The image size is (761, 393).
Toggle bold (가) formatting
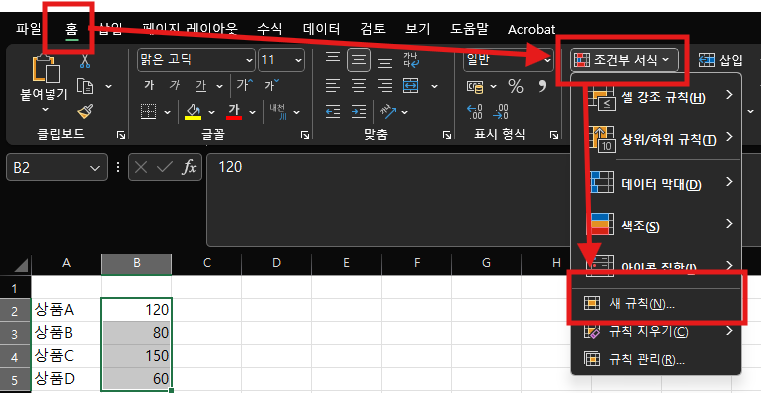click(149, 85)
